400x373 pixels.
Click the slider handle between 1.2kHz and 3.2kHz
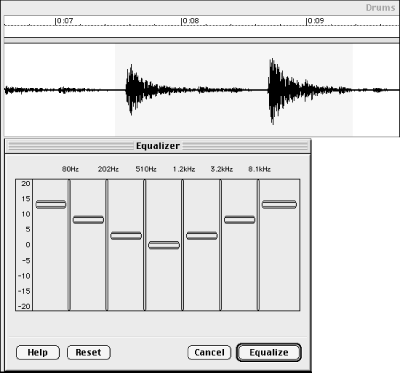[x=202, y=236]
